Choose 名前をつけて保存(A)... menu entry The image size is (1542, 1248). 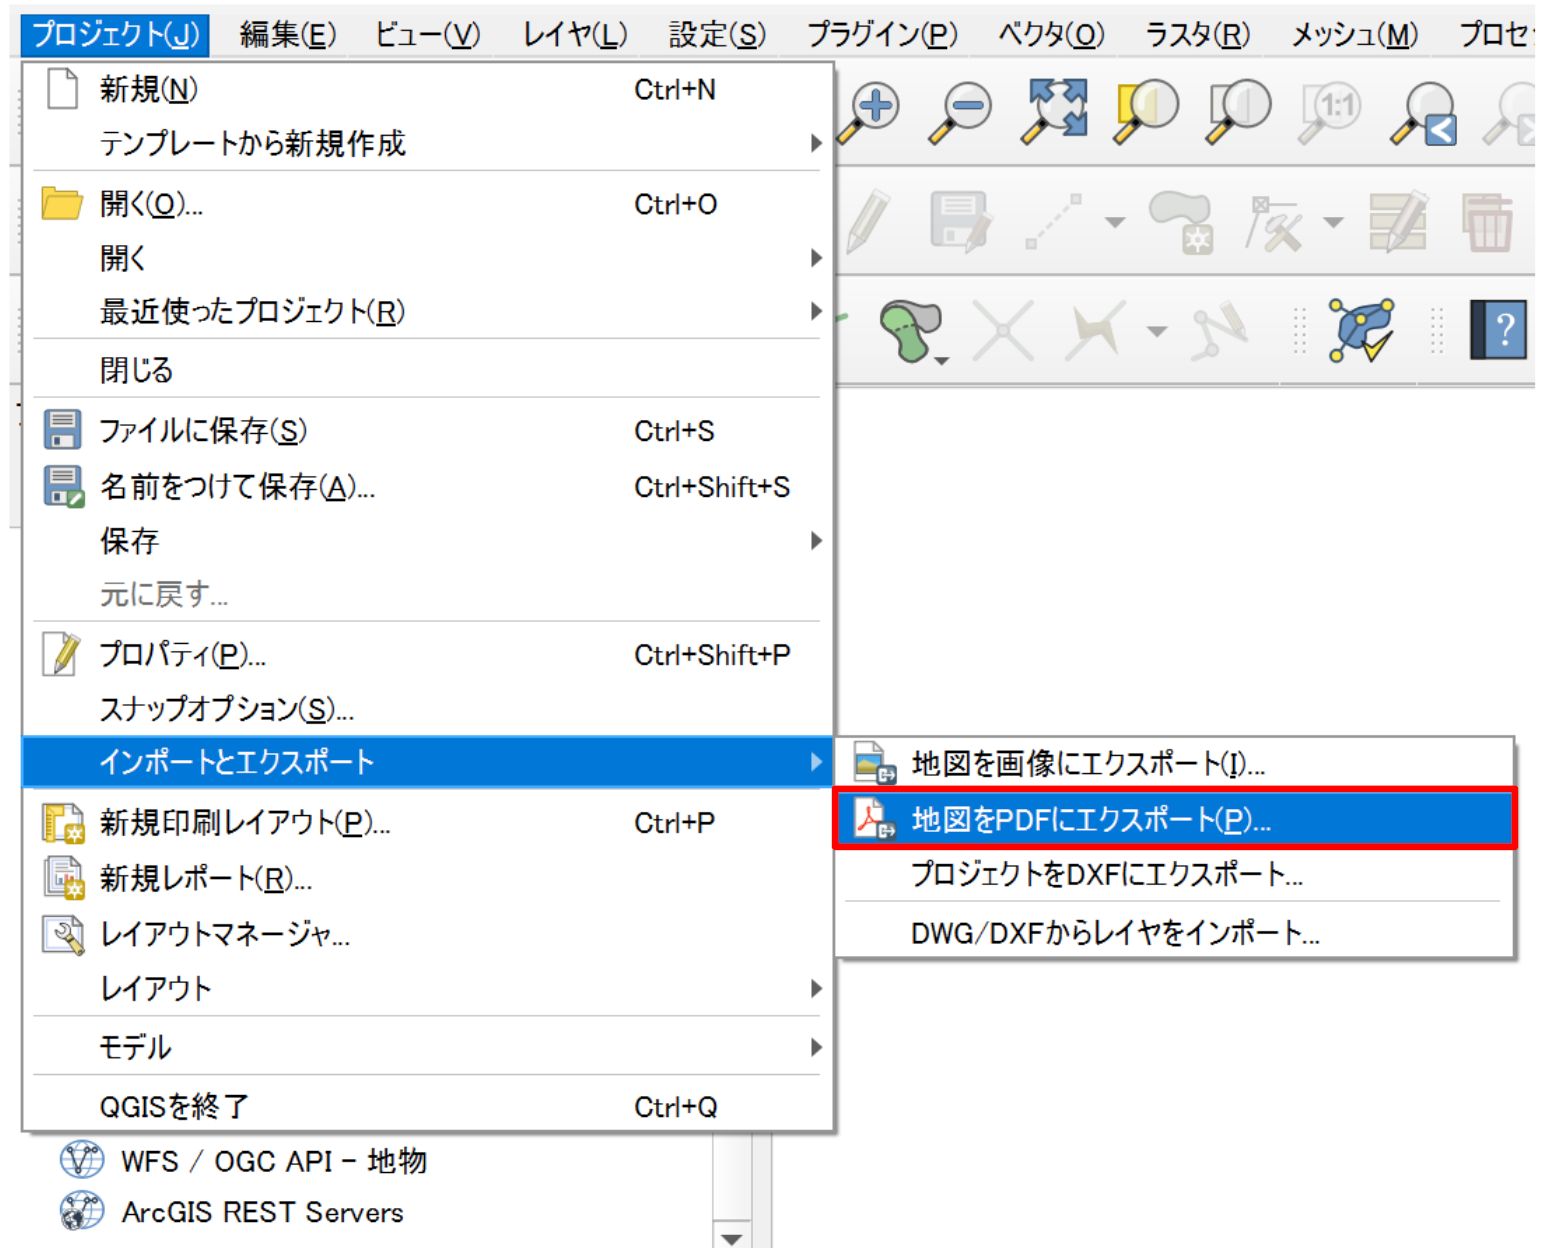pos(427,486)
